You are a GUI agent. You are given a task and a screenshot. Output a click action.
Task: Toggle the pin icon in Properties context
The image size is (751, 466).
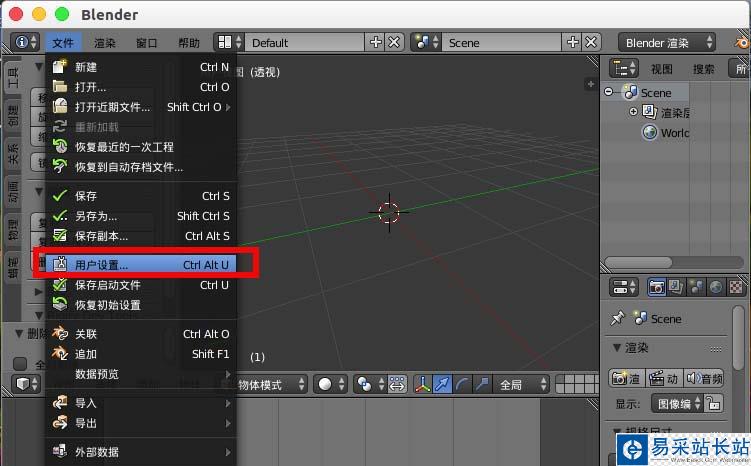pyautogui.click(x=618, y=318)
